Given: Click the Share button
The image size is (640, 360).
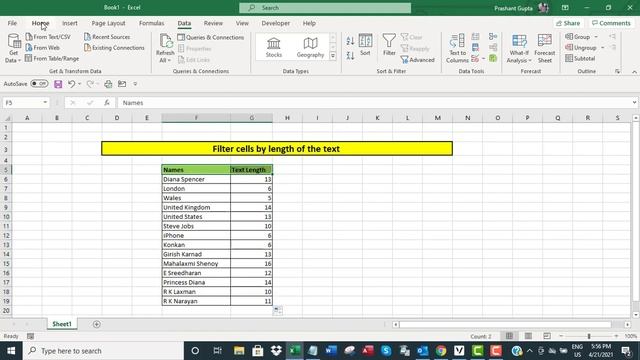Looking at the screenshot, I should [x=568, y=23].
